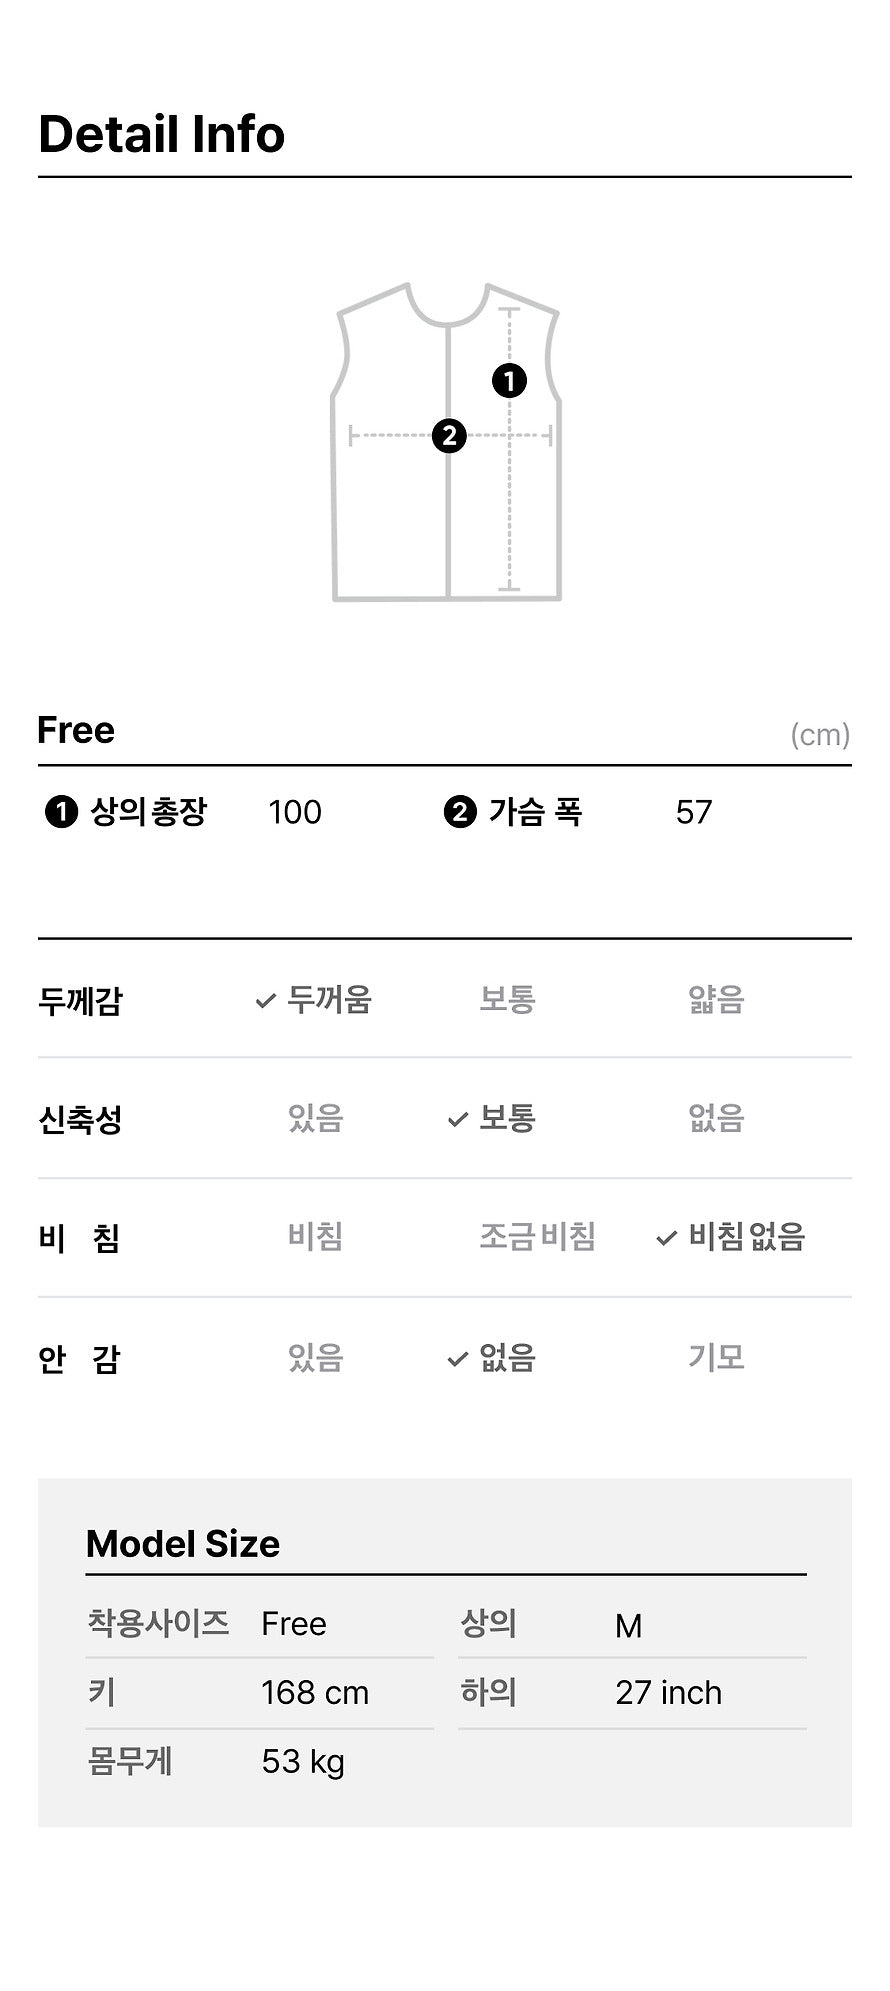This screenshot has width=890, height=1991.
Task: Click the checkmark next to 두꺼움
Action: click(x=265, y=1000)
